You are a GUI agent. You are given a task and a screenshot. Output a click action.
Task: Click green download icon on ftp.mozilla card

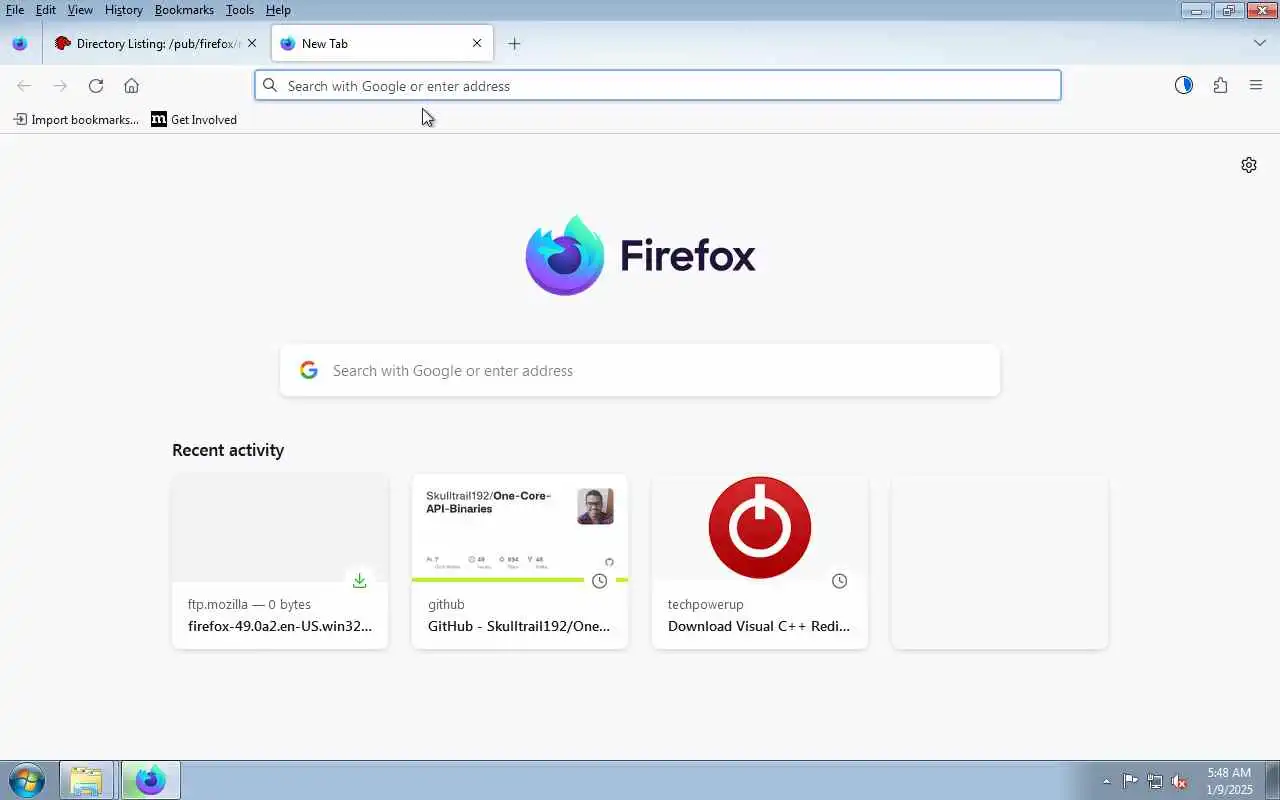(360, 581)
